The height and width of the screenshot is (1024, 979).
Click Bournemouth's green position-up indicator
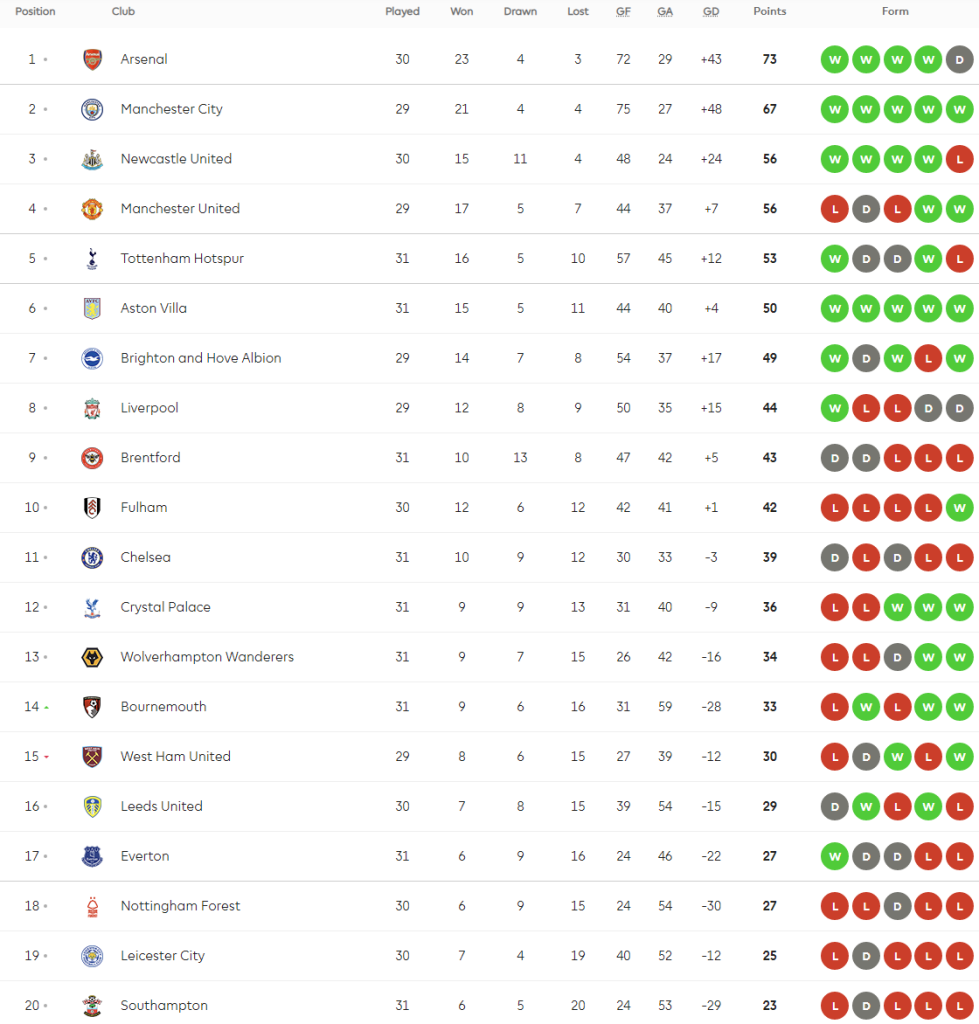pyautogui.click(x=46, y=707)
